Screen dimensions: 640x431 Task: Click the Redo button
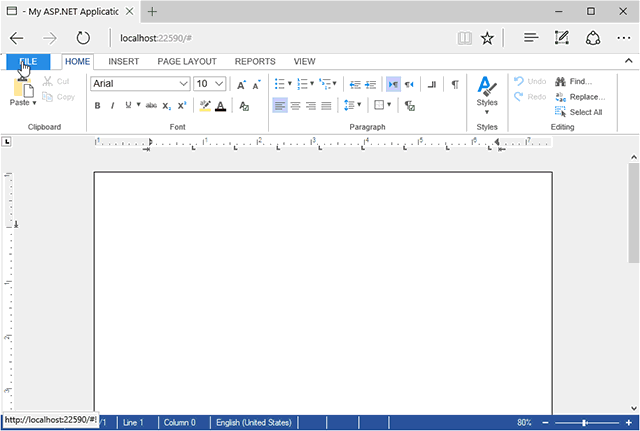tap(530, 97)
